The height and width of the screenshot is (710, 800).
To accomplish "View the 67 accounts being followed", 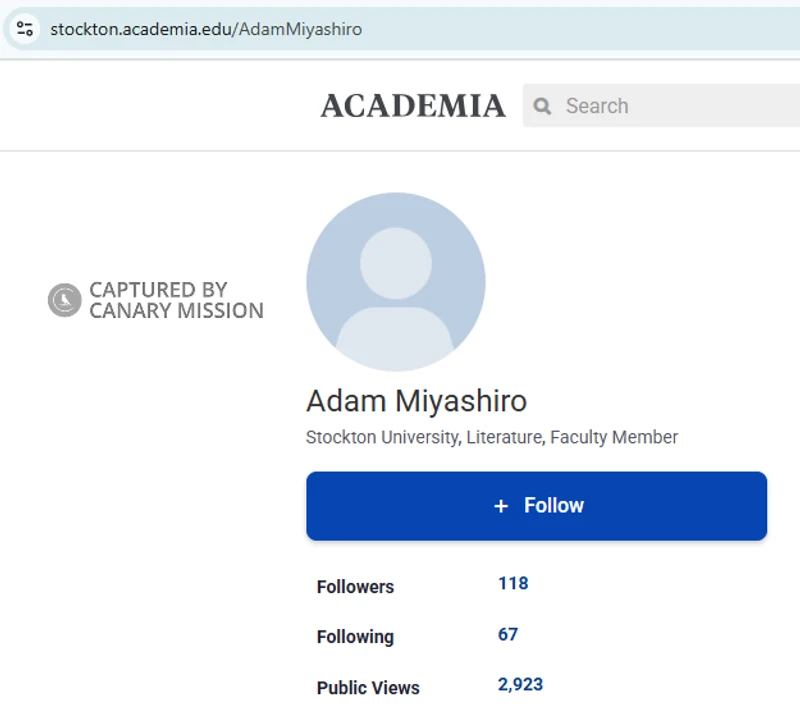I will 507,634.
